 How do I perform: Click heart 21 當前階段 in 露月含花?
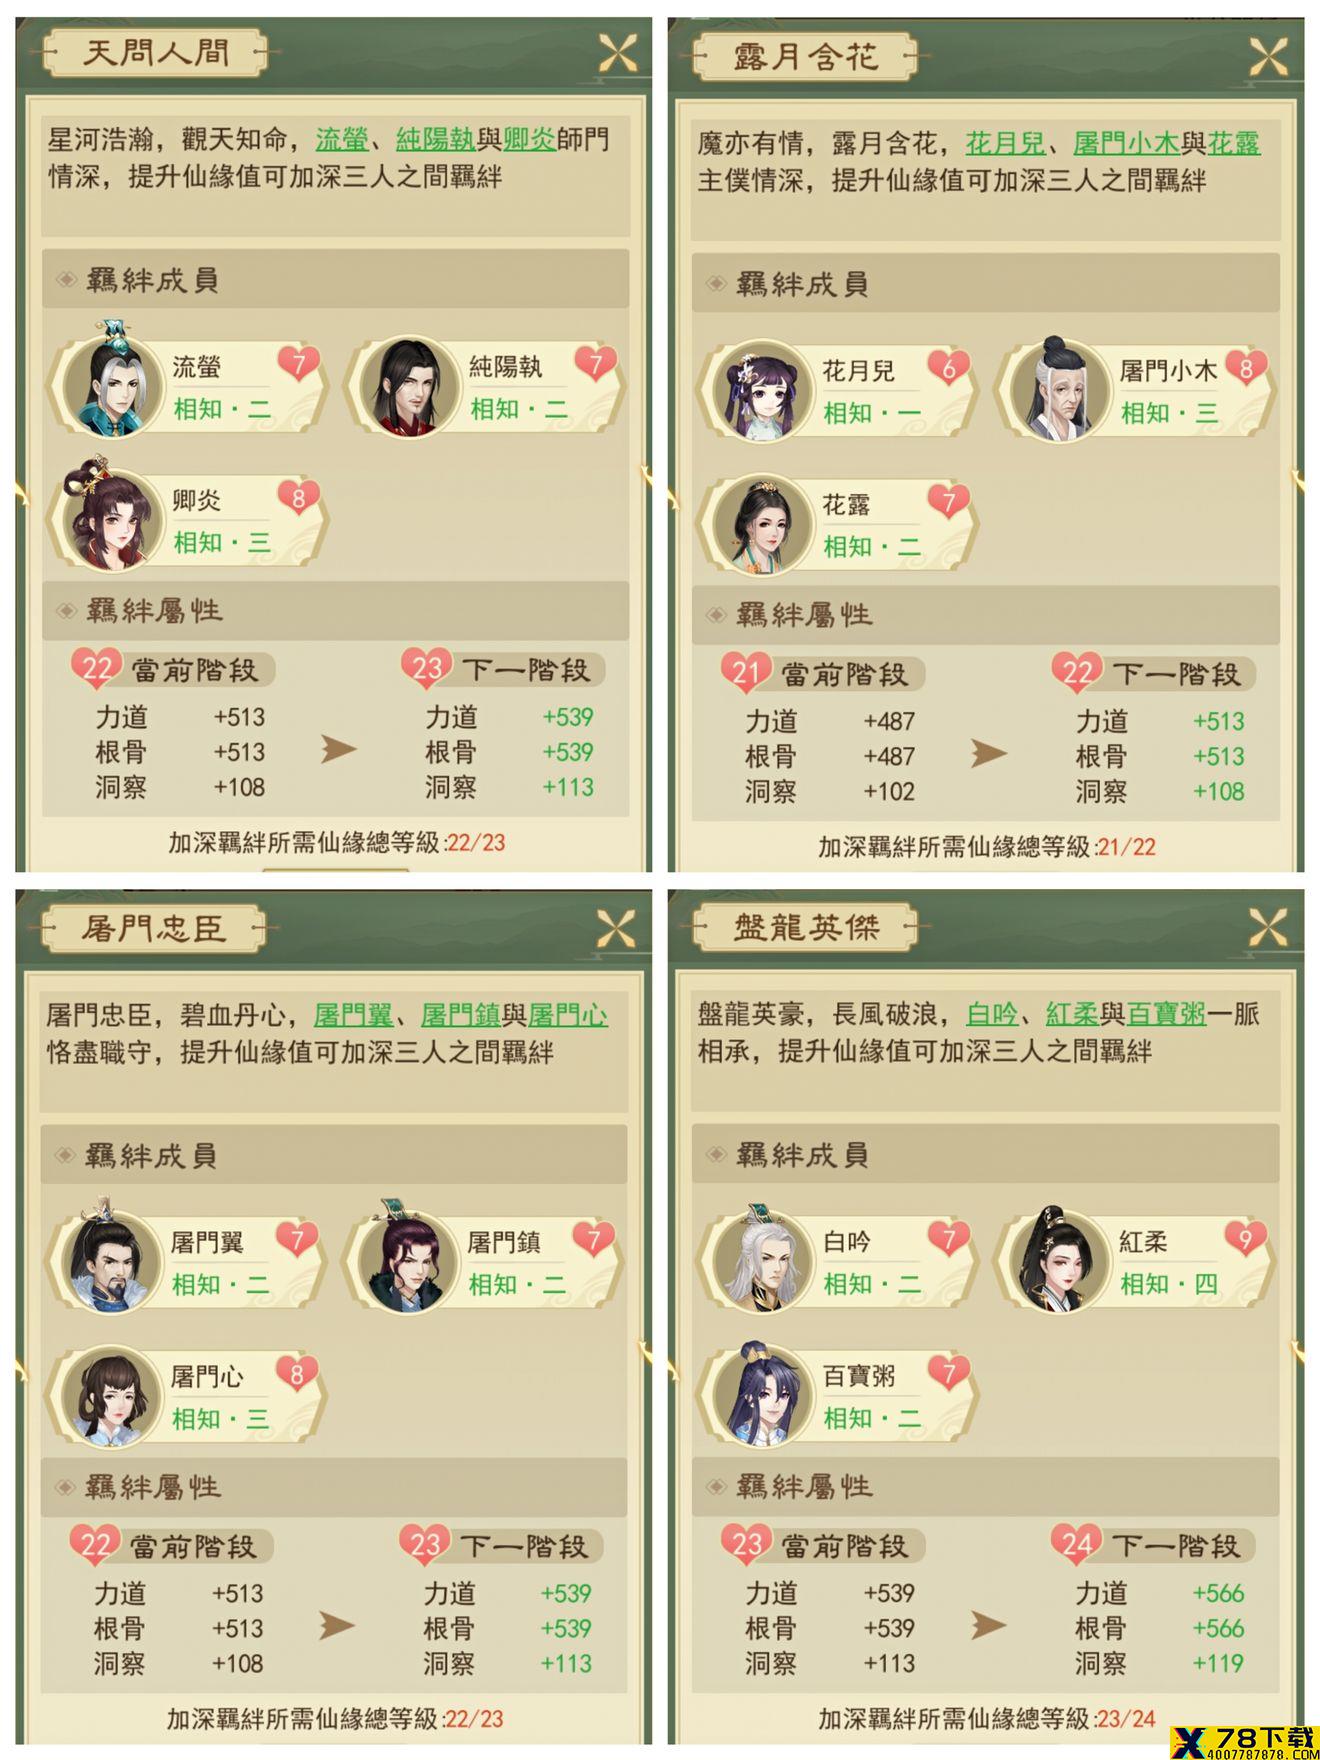746,672
